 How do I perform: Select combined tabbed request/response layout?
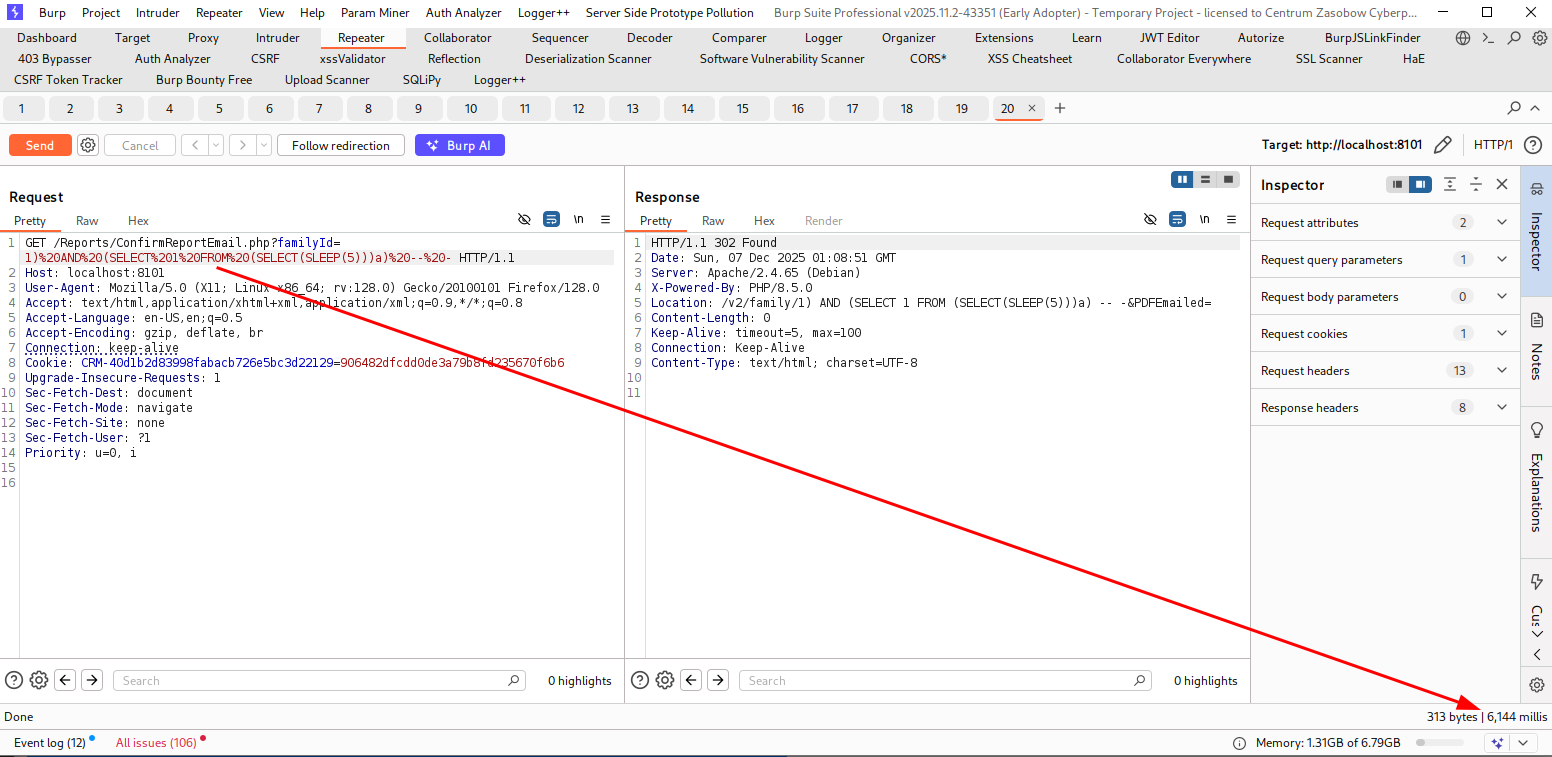pyautogui.click(x=1228, y=179)
